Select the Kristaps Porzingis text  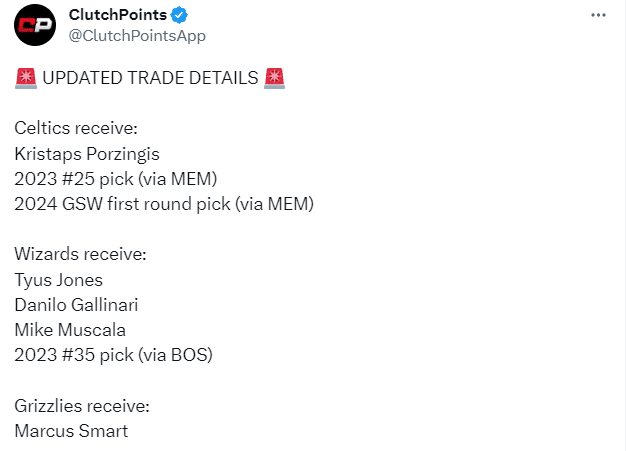[88, 153]
